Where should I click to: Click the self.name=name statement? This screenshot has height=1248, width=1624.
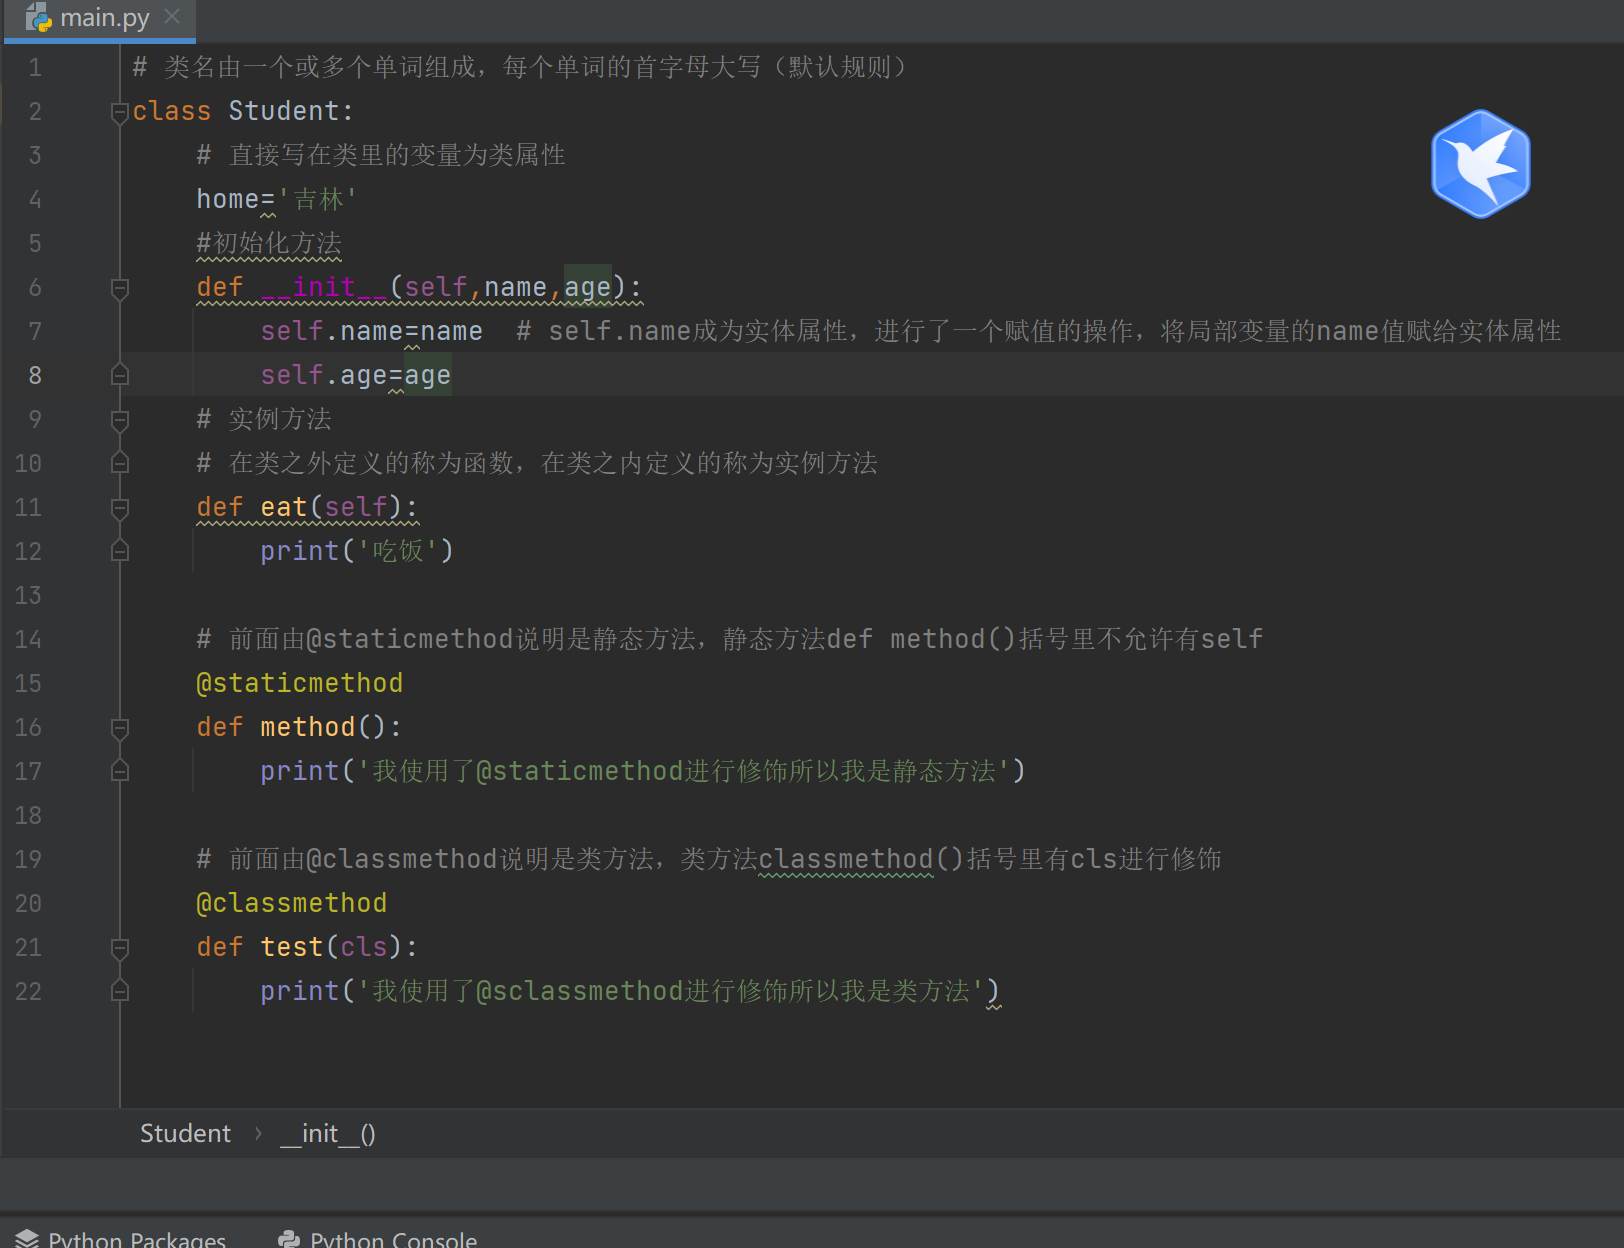click(x=372, y=331)
